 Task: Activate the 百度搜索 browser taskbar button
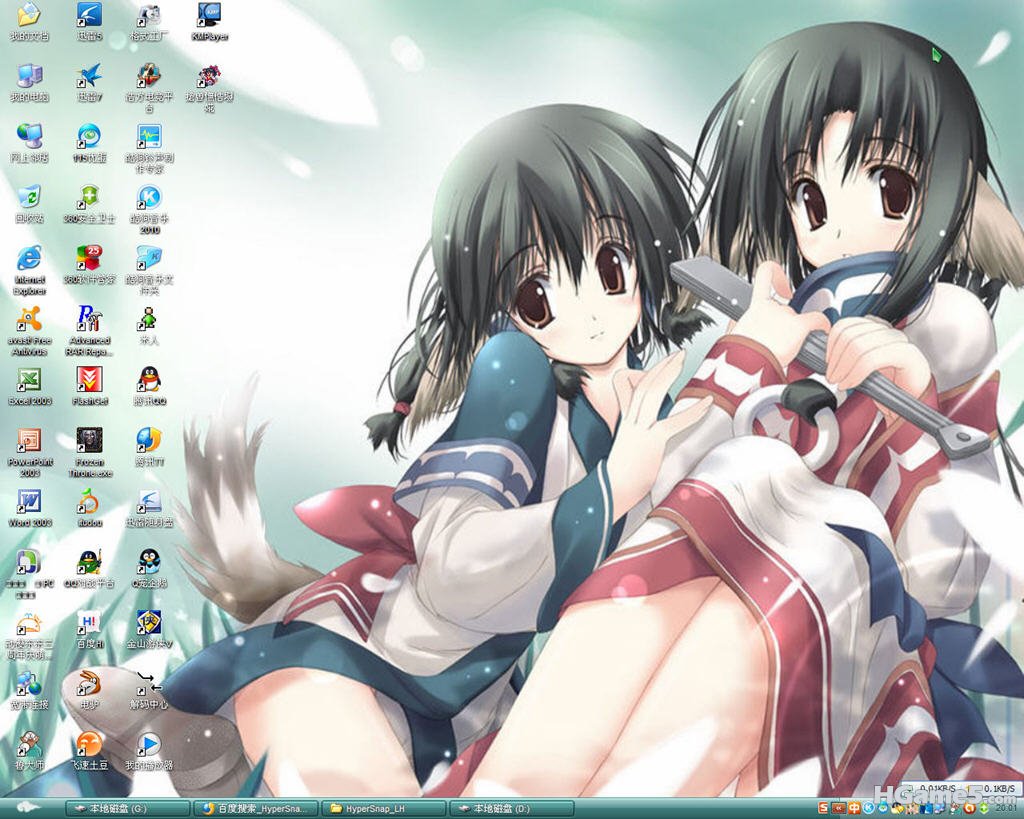(256, 808)
